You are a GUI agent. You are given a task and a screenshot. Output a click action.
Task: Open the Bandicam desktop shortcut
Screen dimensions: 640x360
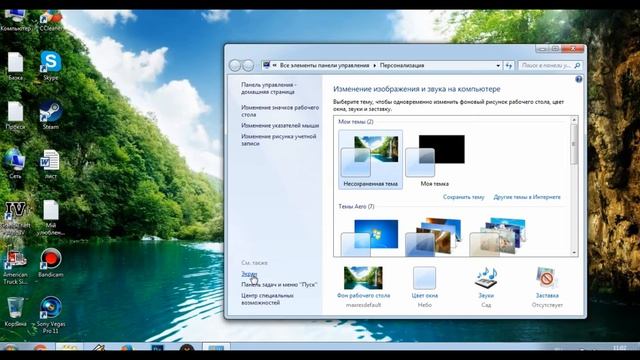point(51,263)
